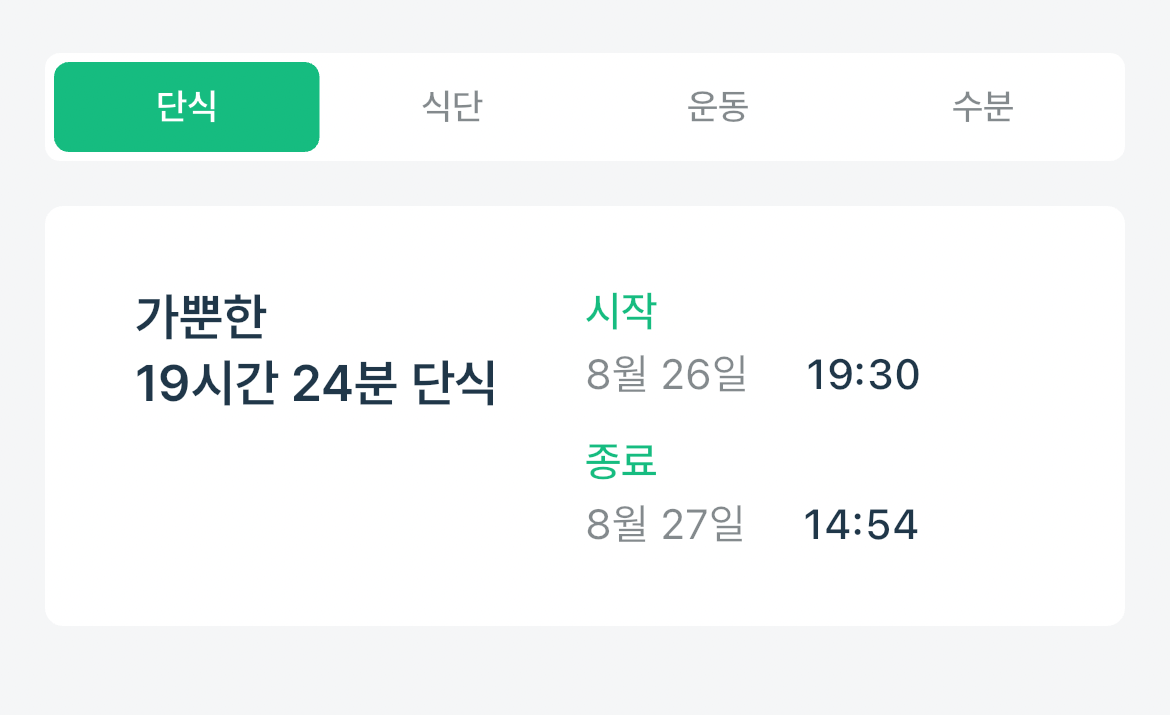
Task: Switch to the 식단 diet tab
Action: click(452, 105)
